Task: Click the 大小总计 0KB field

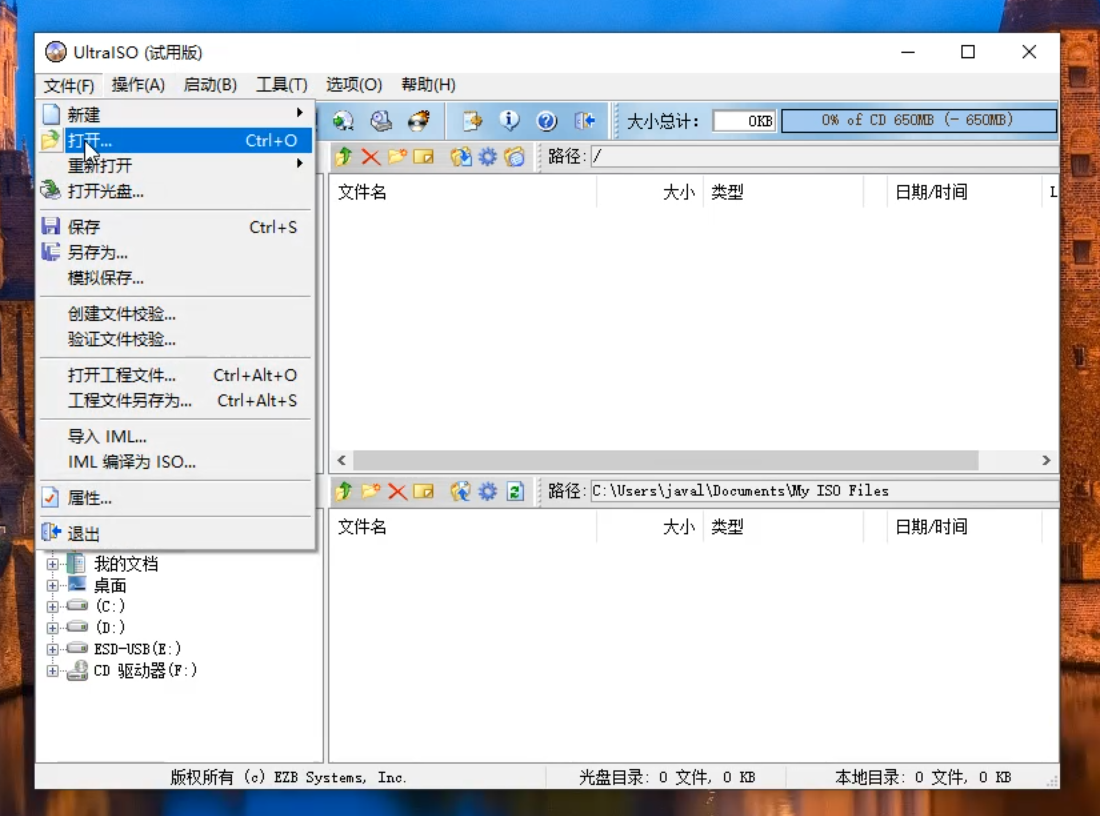Action: (744, 121)
